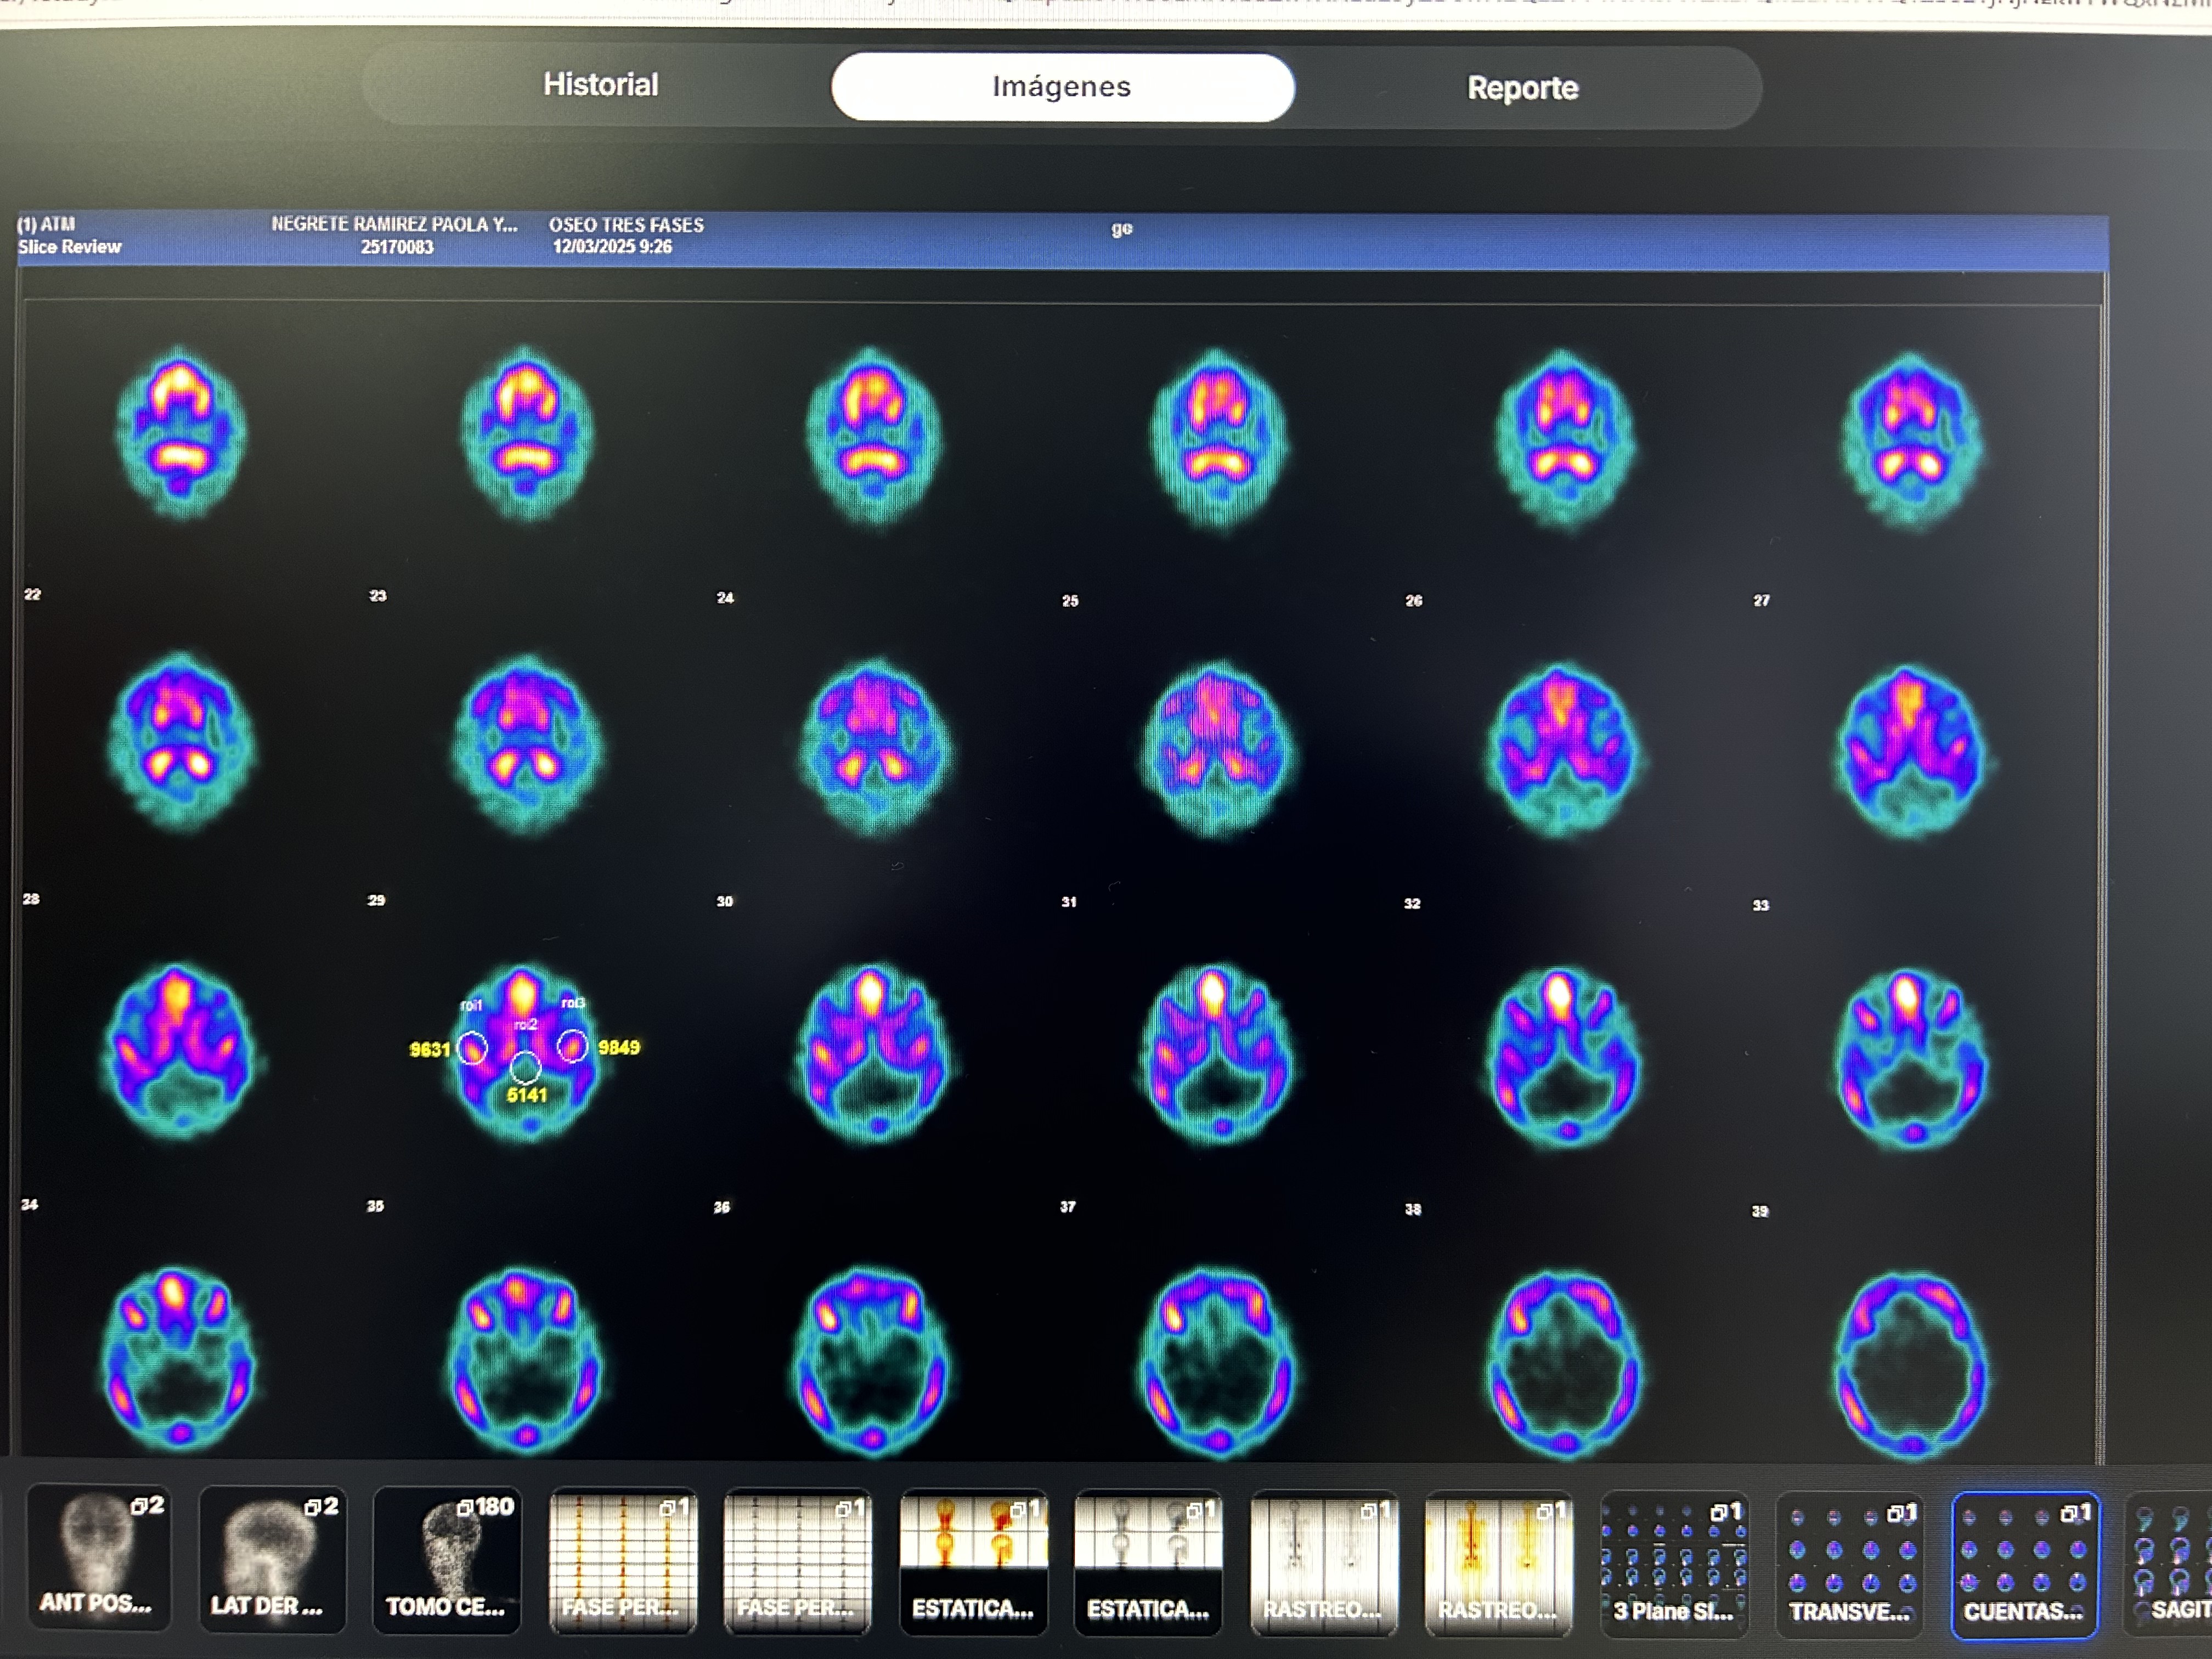The height and width of the screenshot is (1659, 2212).
Task: Select the roi1 circle marker
Action: [472, 1048]
